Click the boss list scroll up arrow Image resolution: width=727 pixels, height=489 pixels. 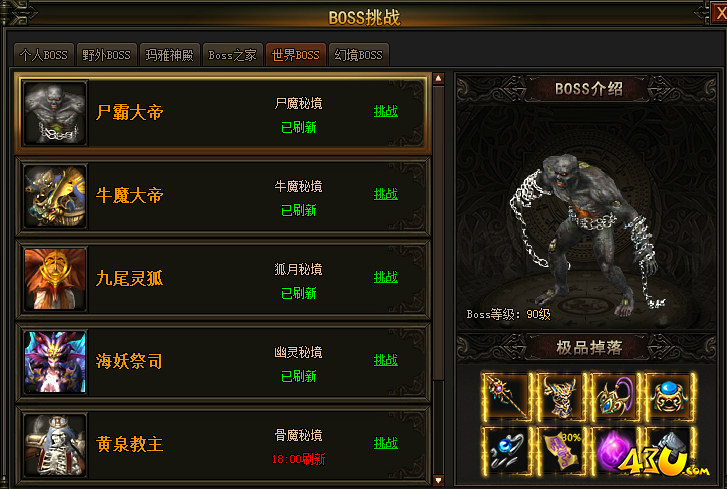coord(438,78)
